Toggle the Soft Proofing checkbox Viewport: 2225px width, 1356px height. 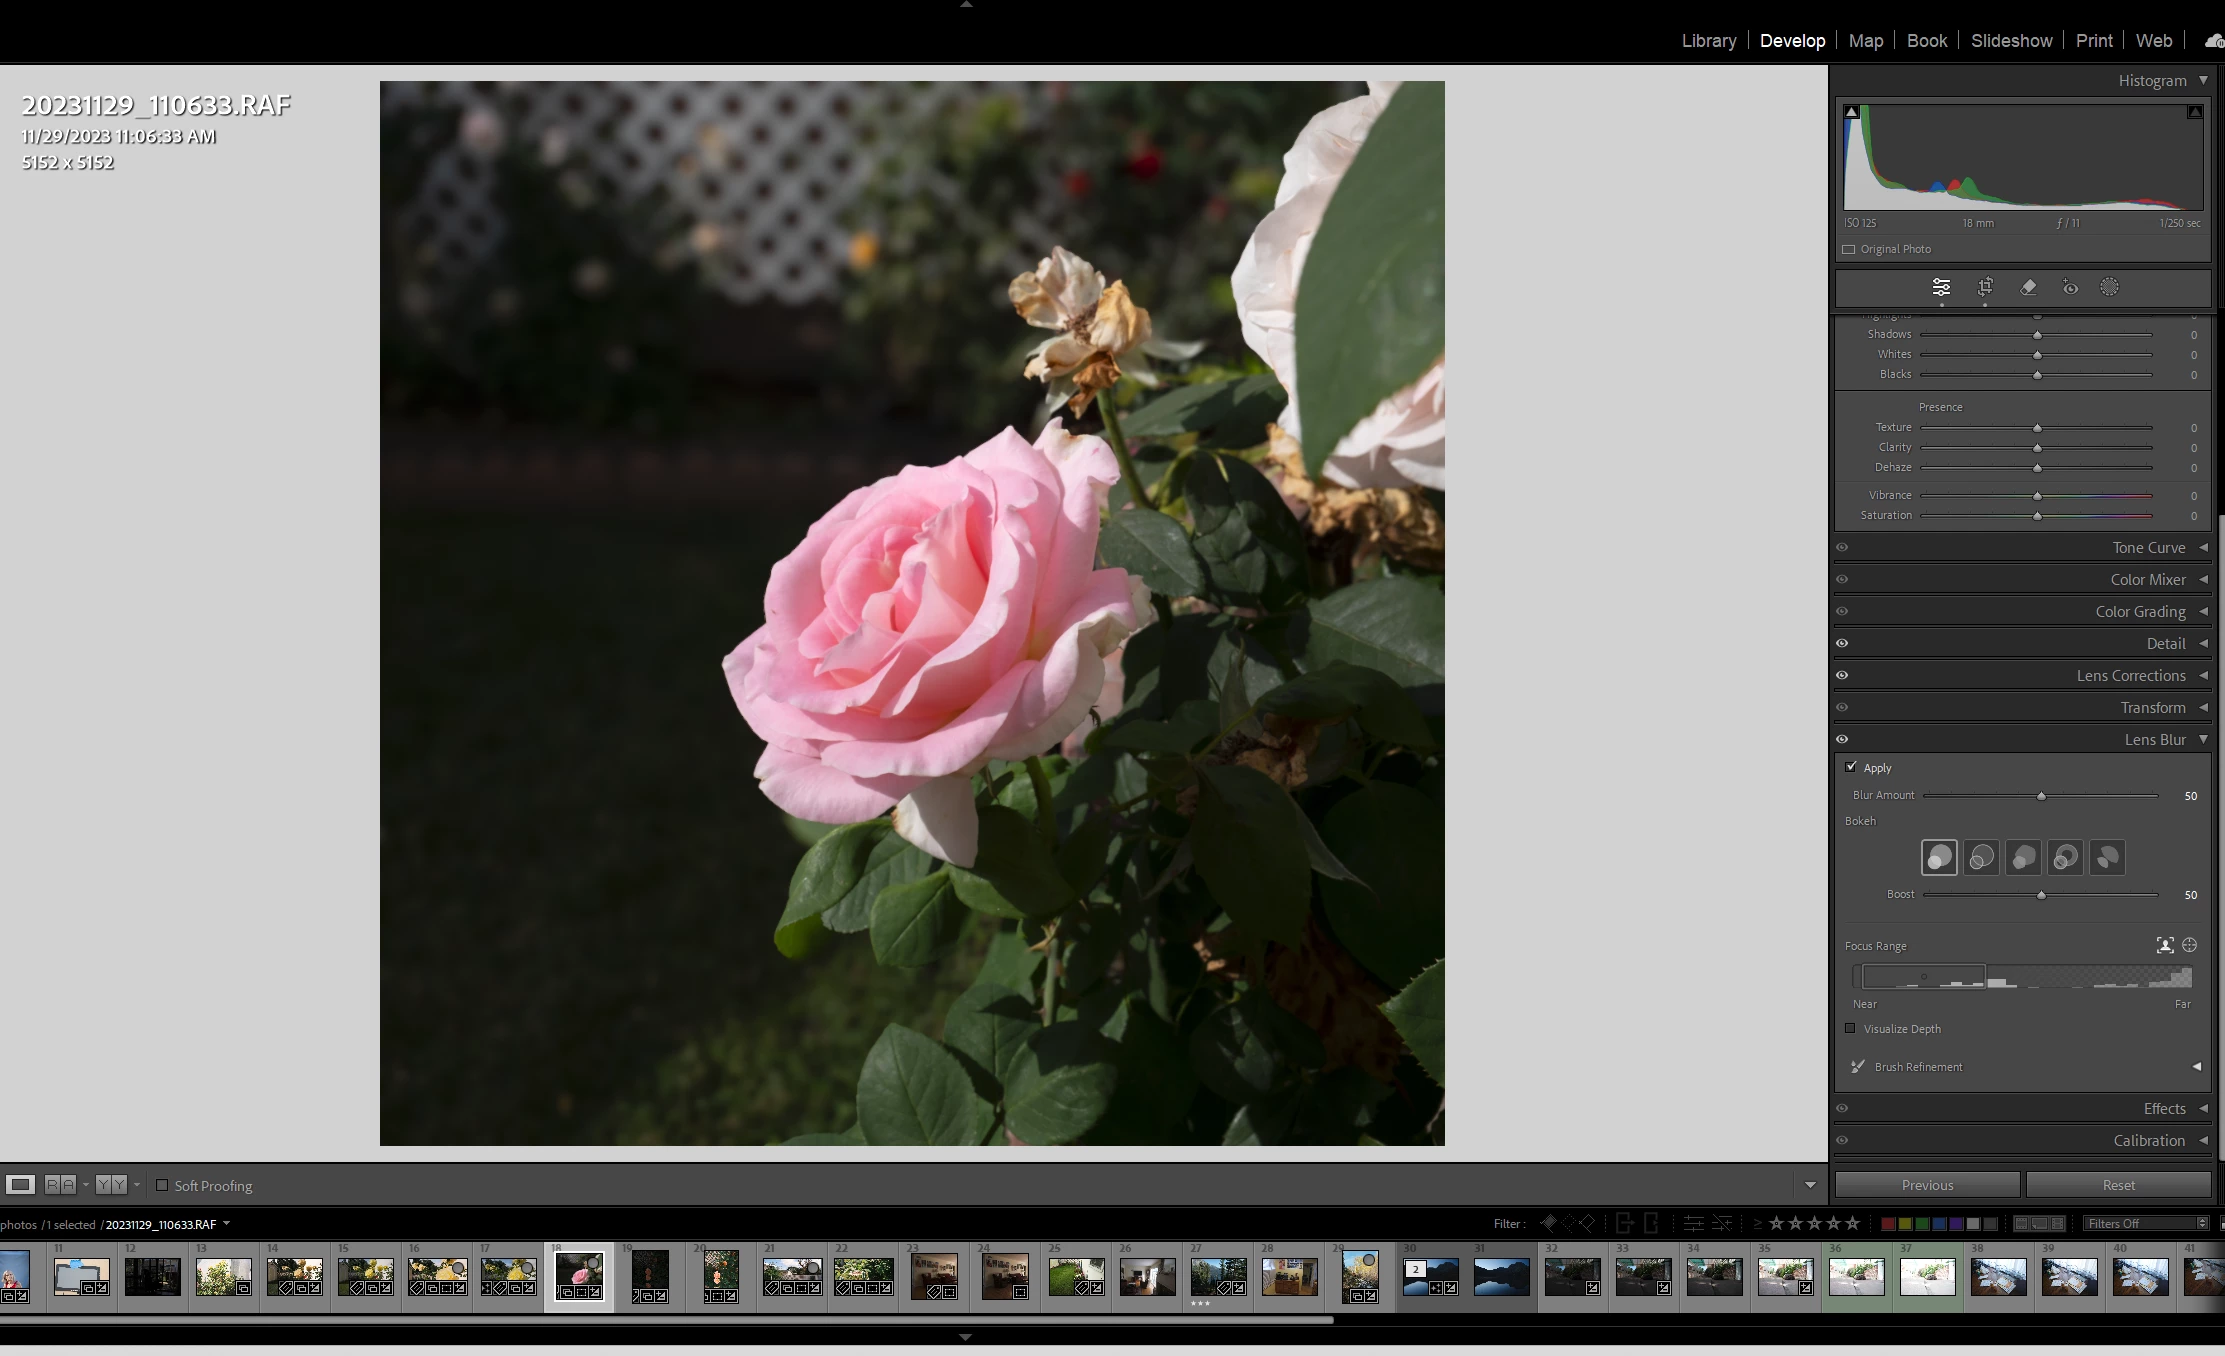tap(162, 1185)
